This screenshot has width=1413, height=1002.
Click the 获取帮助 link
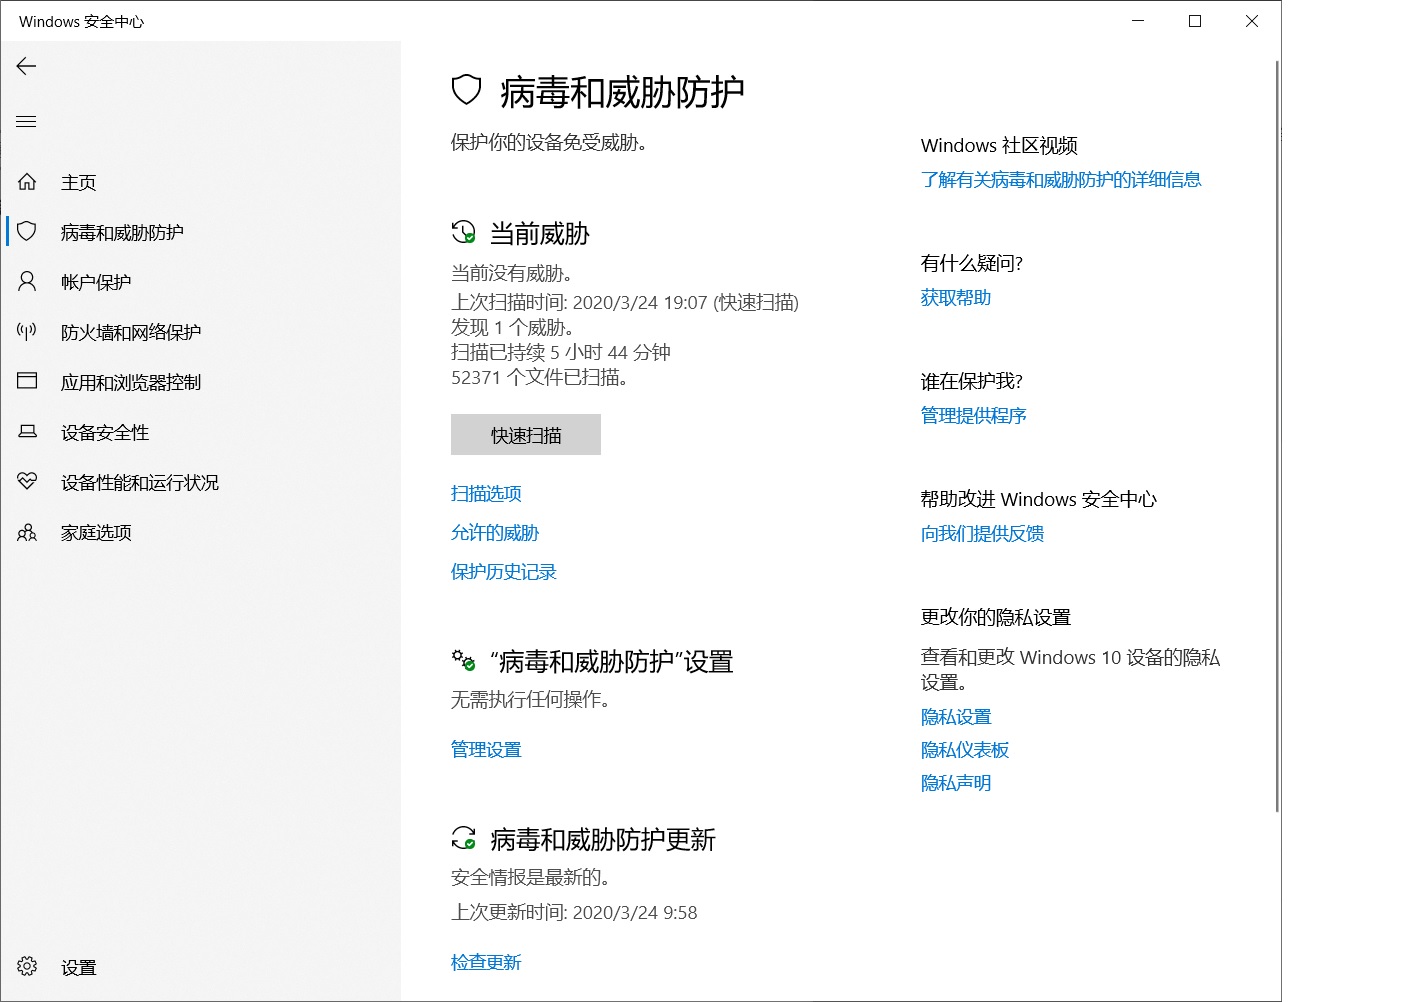point(956,297)
